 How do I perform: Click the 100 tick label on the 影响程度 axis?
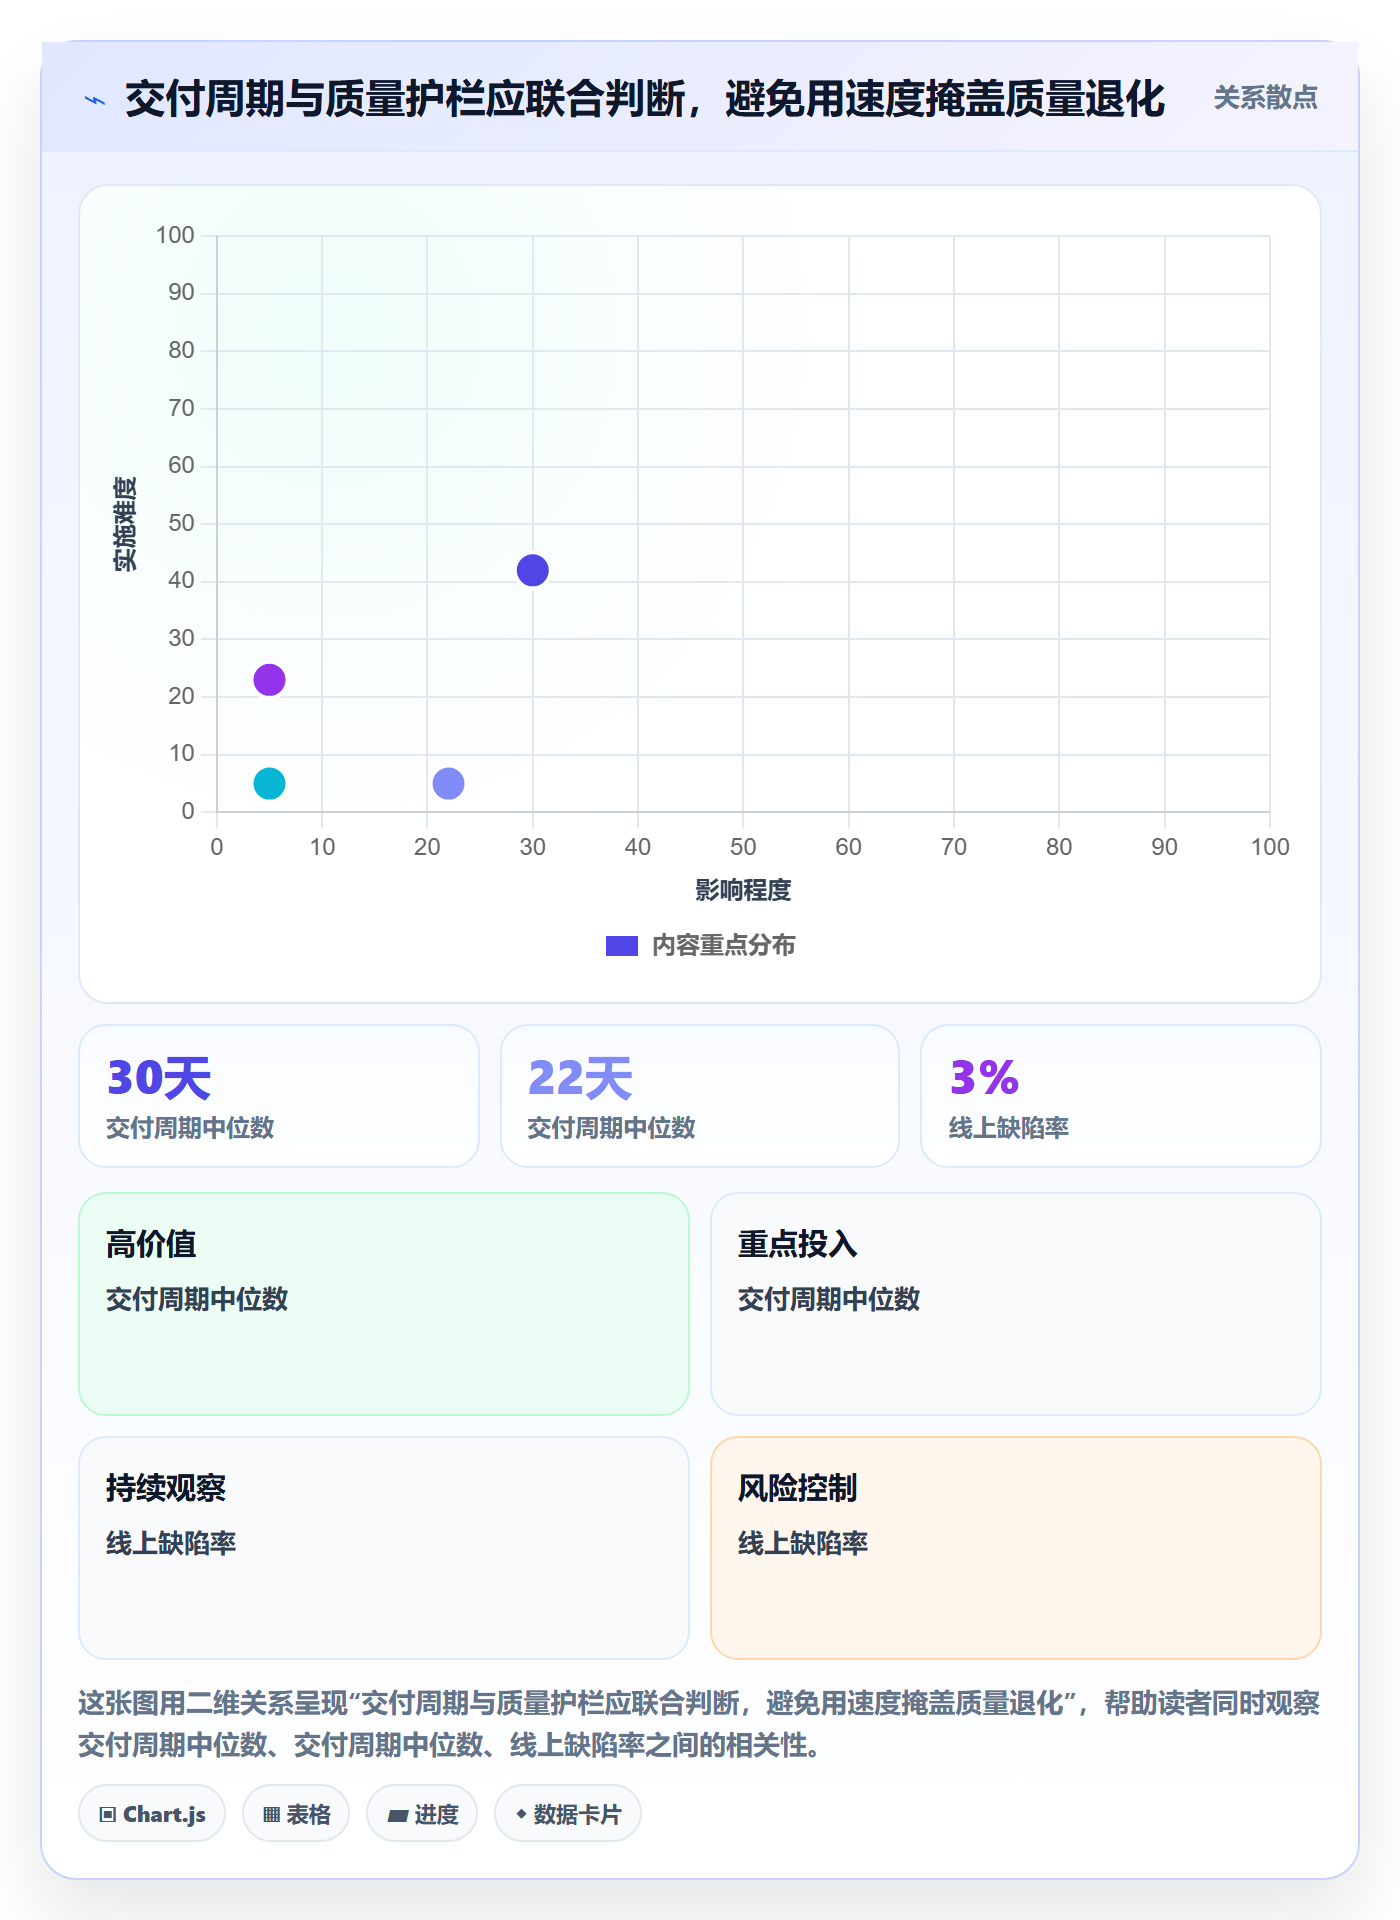coord(1270,847)
